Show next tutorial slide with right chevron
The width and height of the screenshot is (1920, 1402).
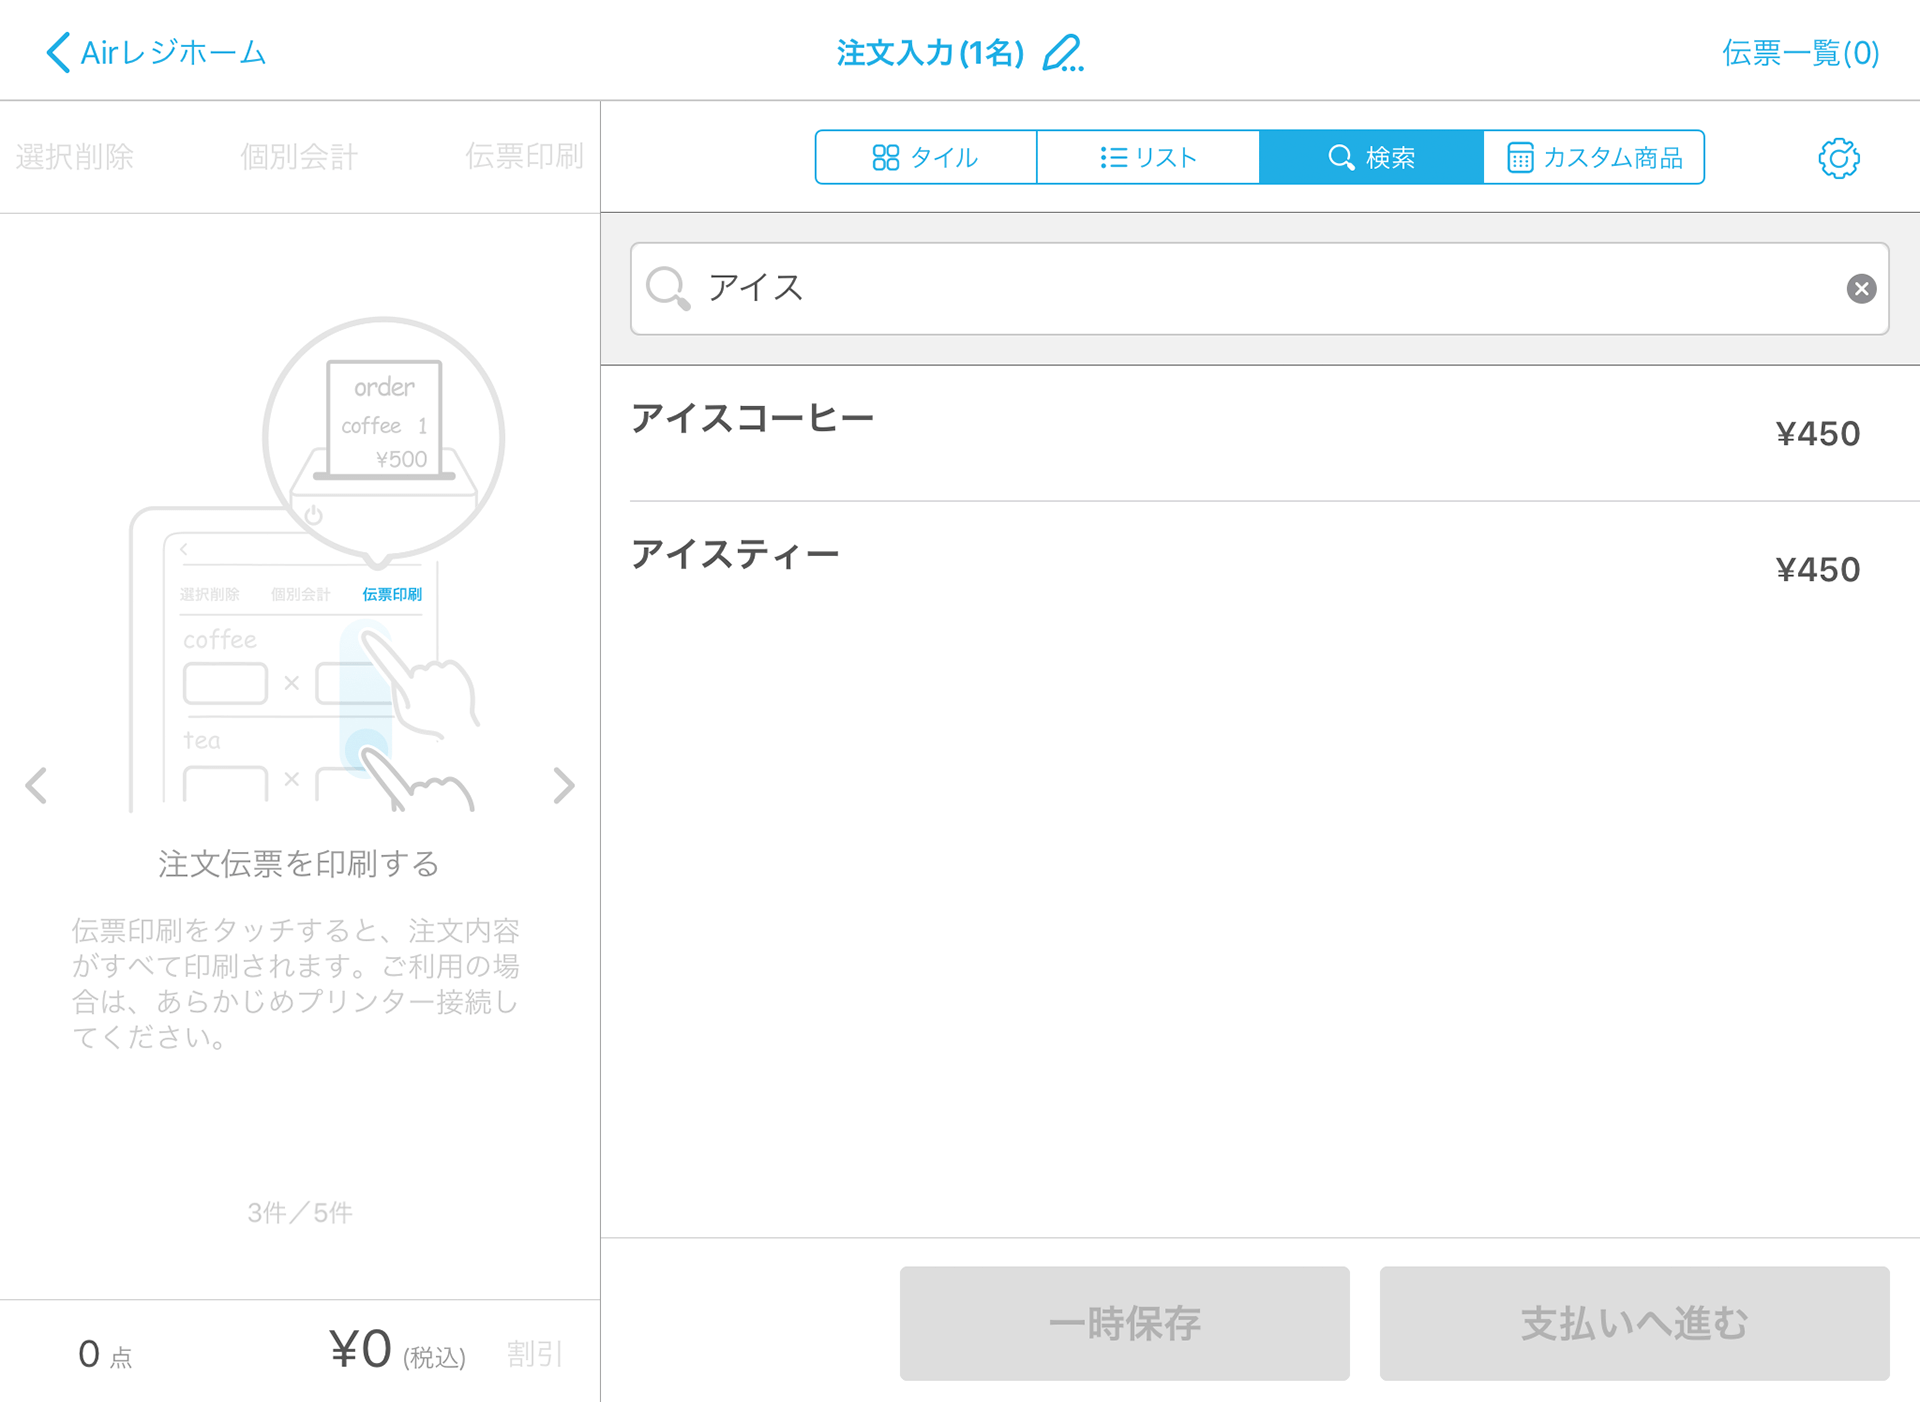[564, 786]
